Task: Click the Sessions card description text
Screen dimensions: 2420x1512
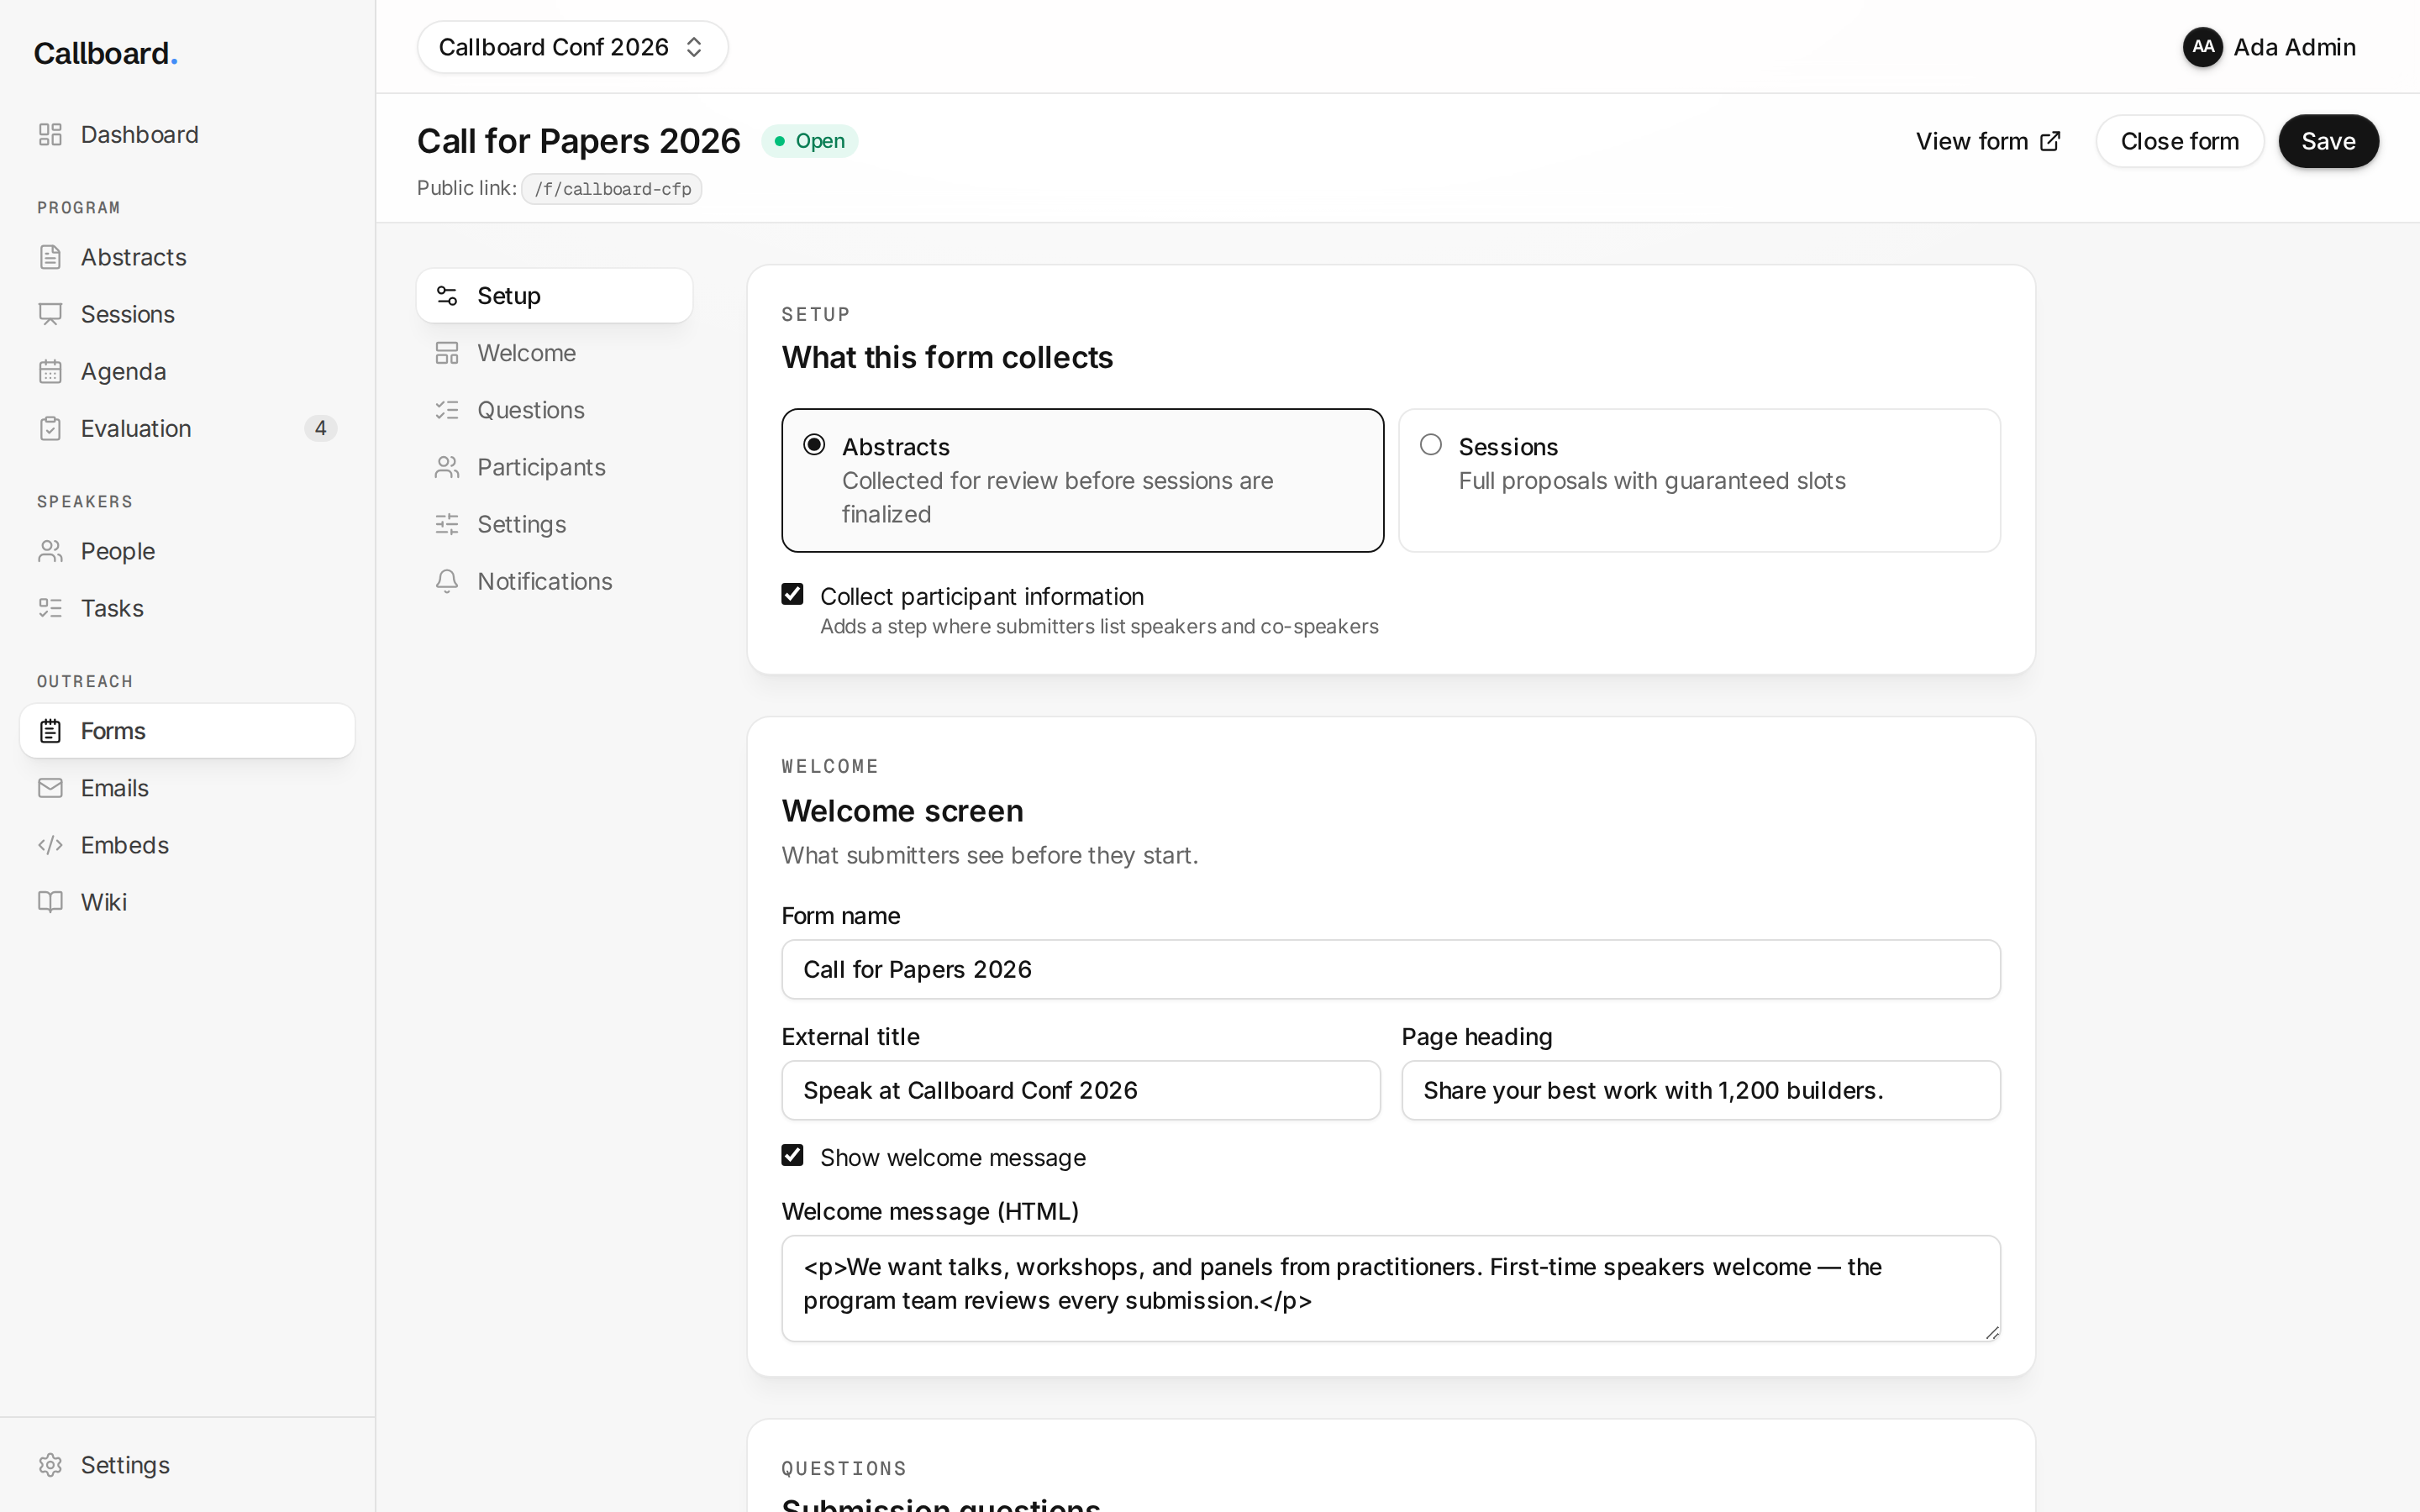Action: click(1651, 481)
